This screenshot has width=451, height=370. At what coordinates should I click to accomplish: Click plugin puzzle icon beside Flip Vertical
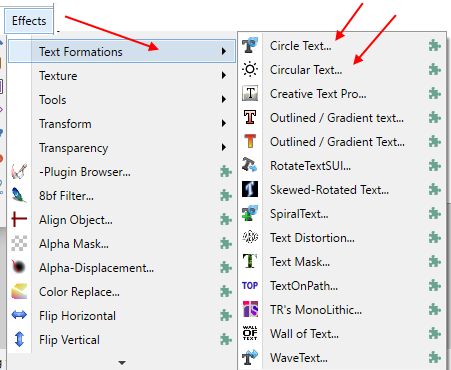226,340
